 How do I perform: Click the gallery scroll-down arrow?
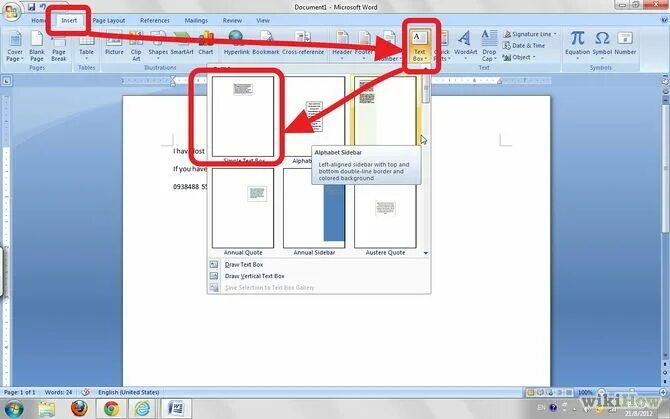click(x=426, y=253)
